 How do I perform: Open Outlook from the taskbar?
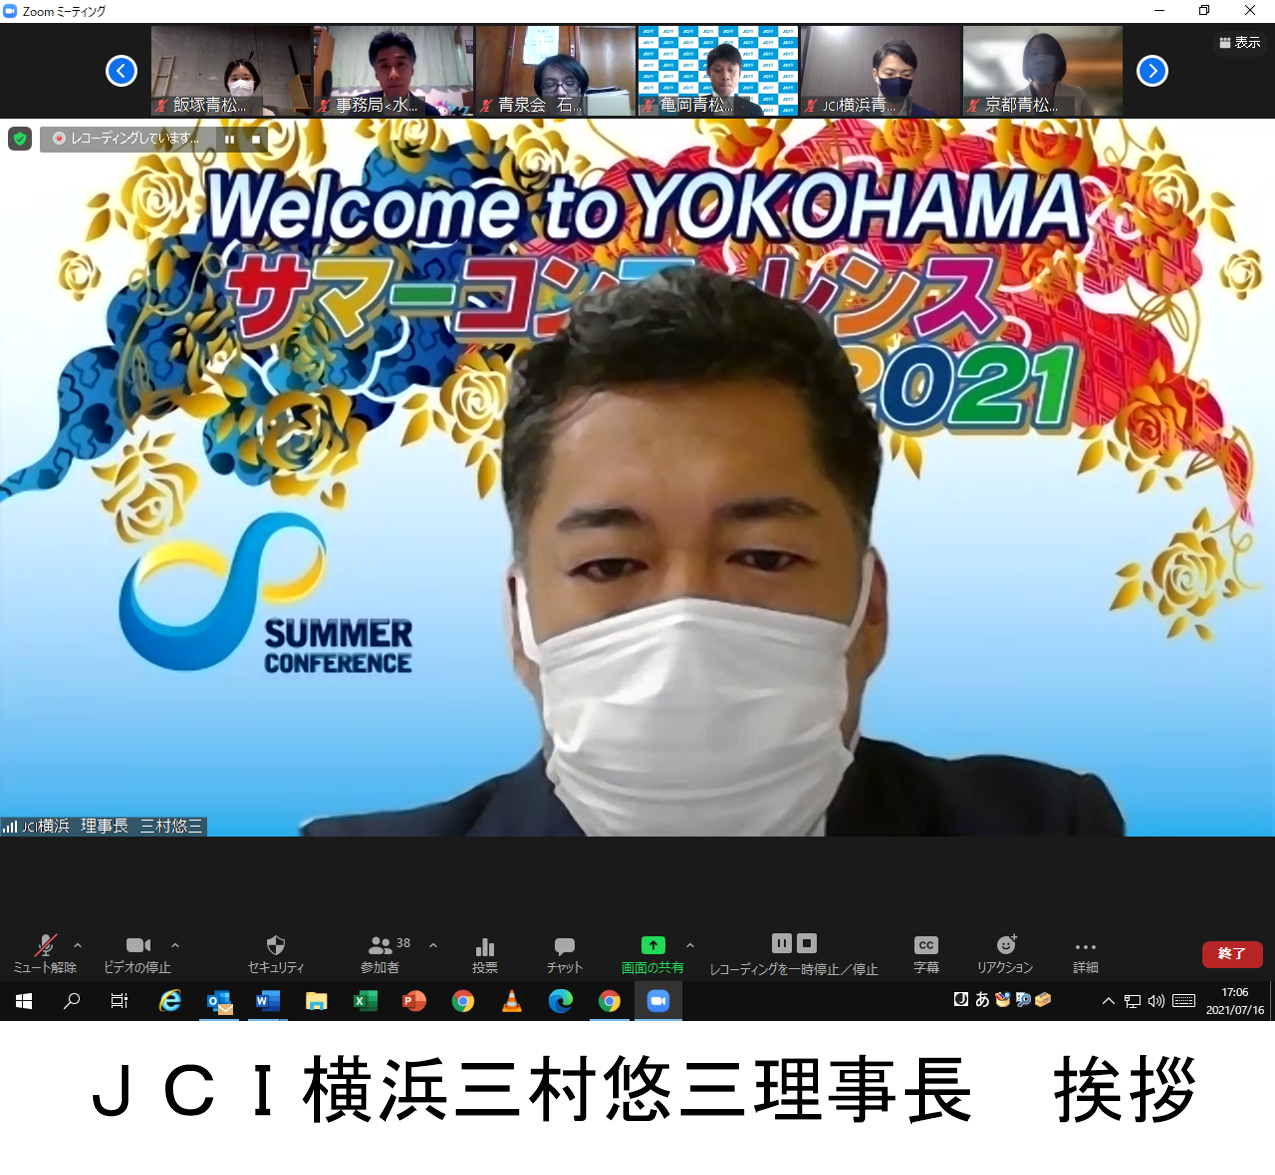pos(219,1001)
